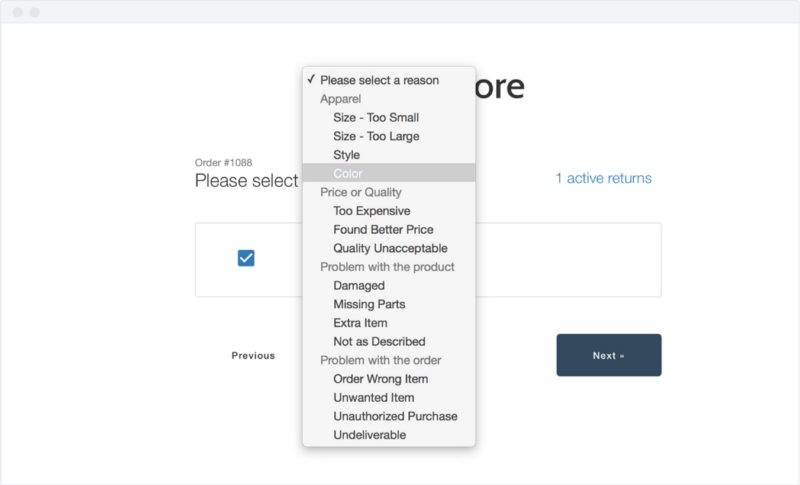Select 'Damaged' as the reason
Image resolution: width=800 pixels, height=485 pixels.
coord(359,285)
